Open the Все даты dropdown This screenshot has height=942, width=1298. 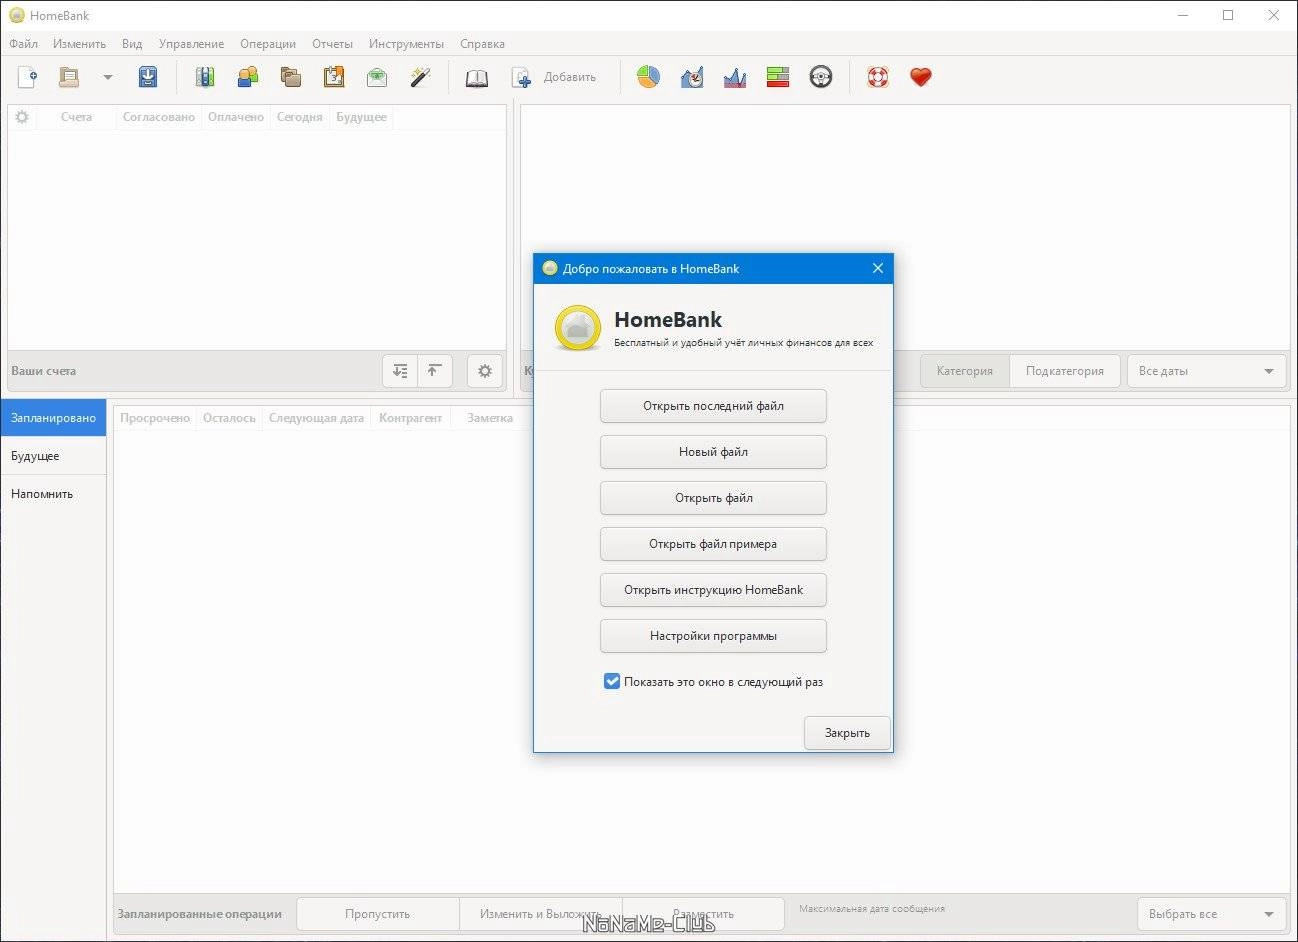pyautogui.click(x=1206, y=371)
